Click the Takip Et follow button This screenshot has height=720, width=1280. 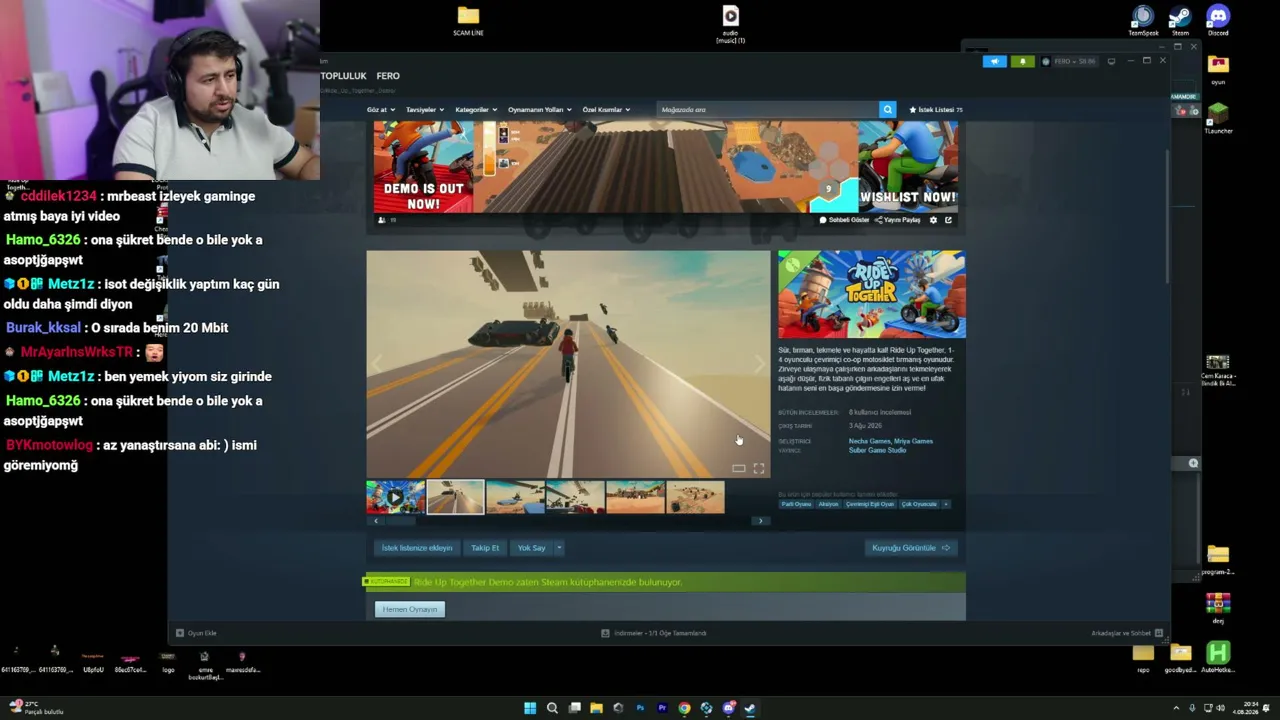[485, 548]
